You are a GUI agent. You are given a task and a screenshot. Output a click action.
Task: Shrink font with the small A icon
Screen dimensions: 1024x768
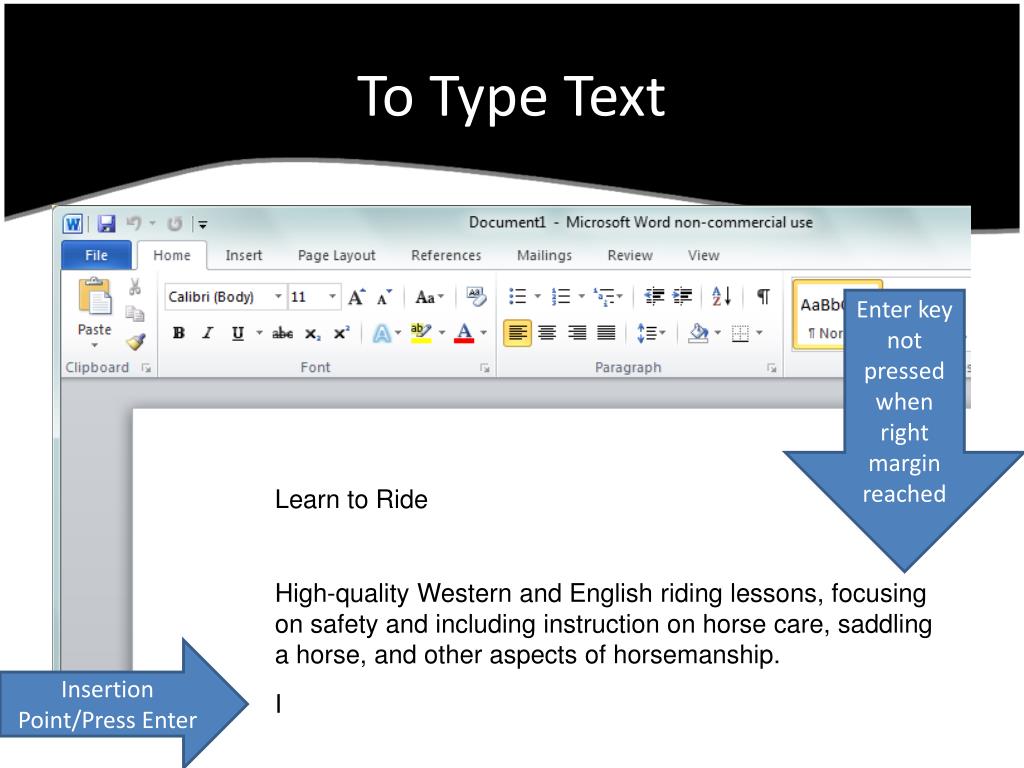[385, 297]
